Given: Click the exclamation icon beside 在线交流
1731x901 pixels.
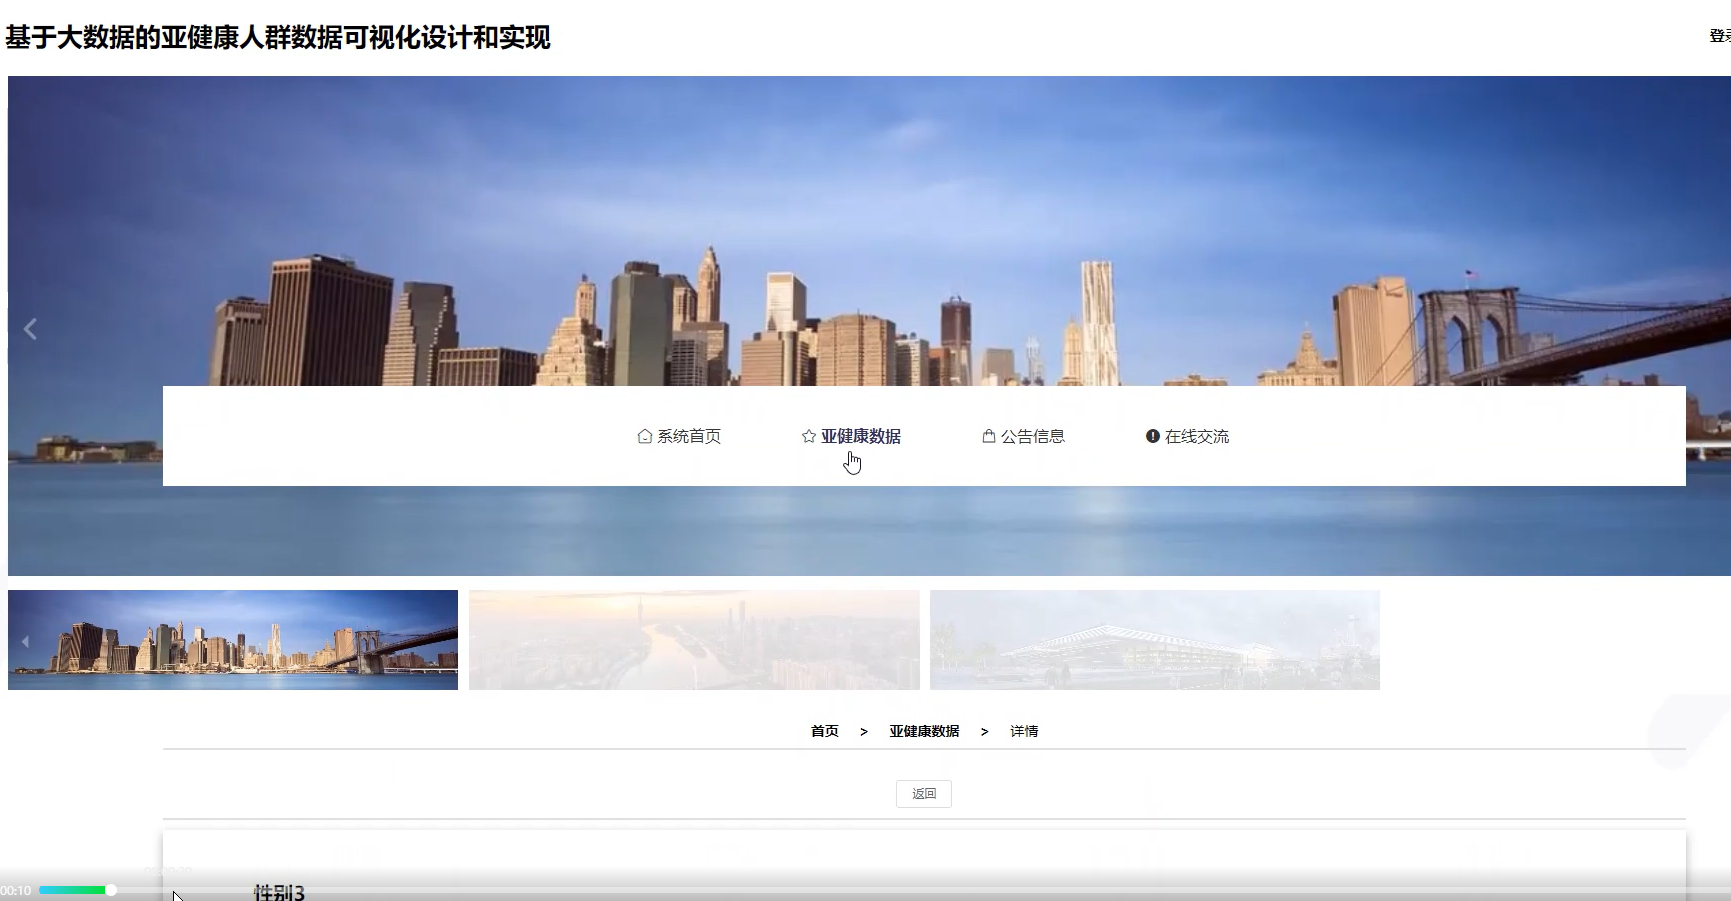Looking at the screenshot, I should [x=1153, y=436].
